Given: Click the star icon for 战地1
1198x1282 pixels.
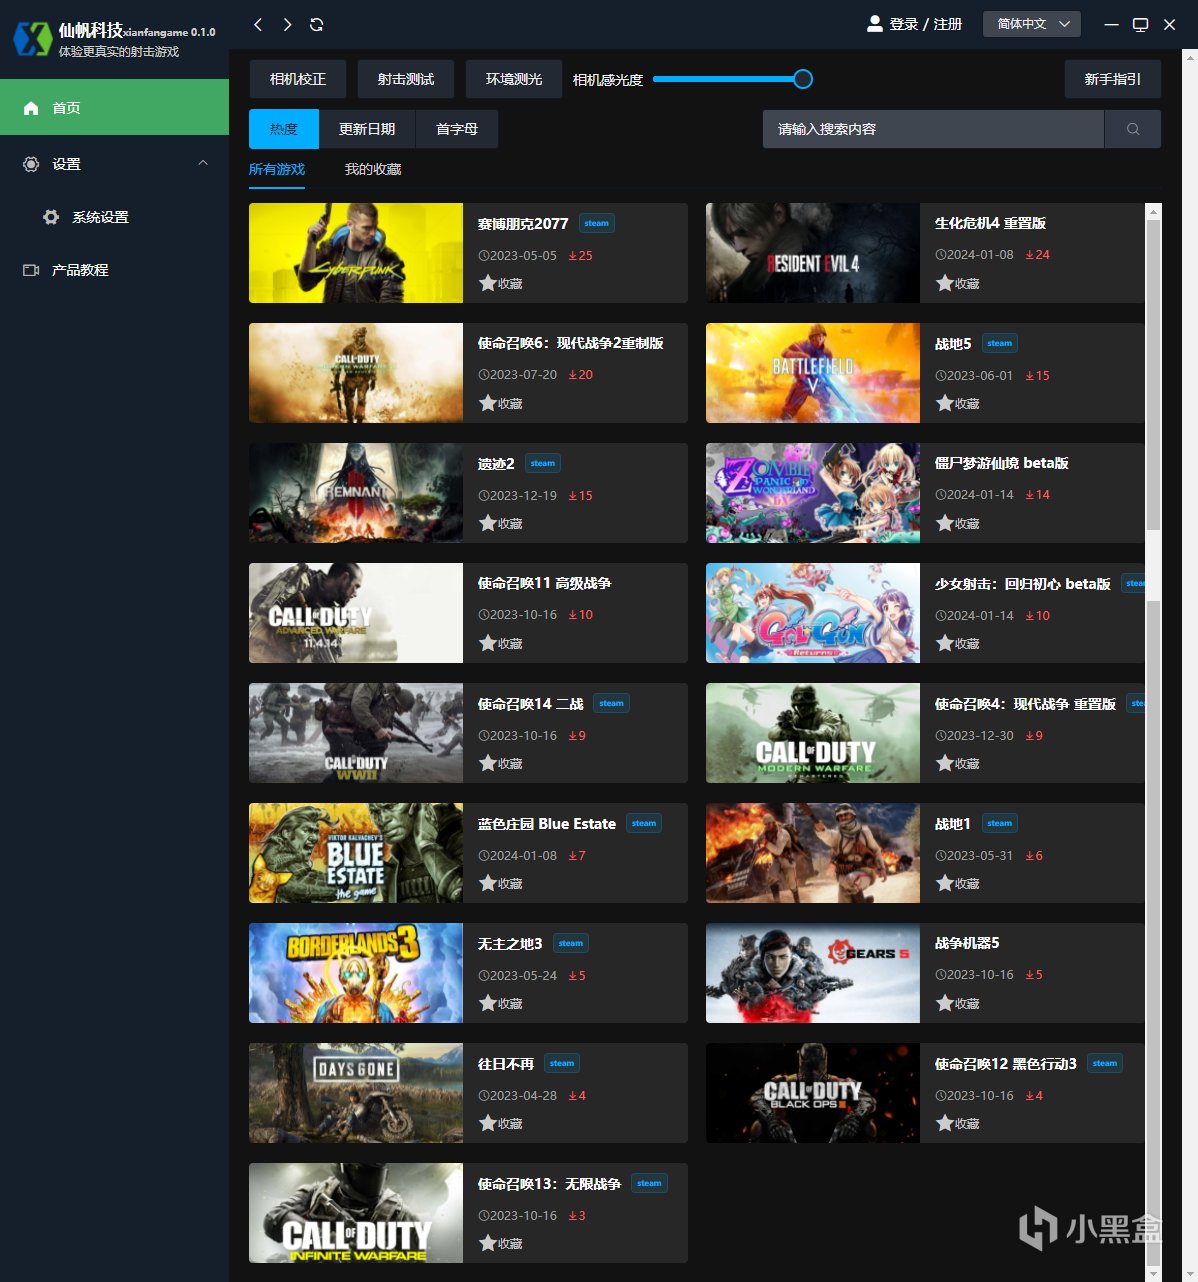Looking at the screenshot, I should click(945, 883).
